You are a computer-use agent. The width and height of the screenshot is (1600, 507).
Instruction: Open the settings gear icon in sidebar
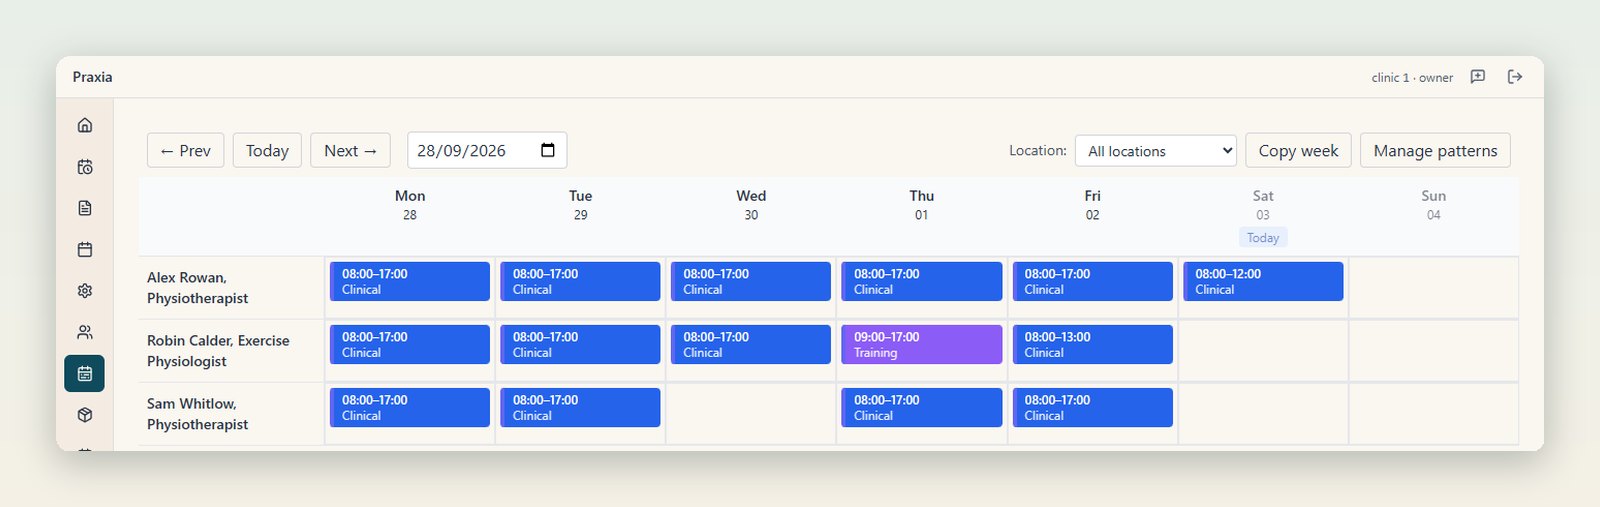(x=85, y=290)
